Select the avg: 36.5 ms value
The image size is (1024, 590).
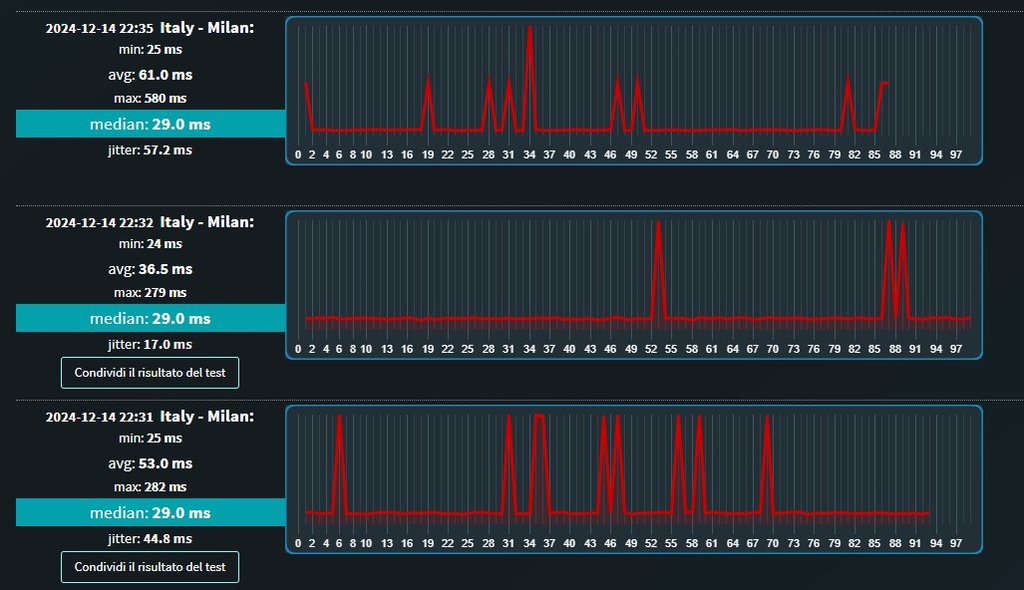tap(150, 269)
